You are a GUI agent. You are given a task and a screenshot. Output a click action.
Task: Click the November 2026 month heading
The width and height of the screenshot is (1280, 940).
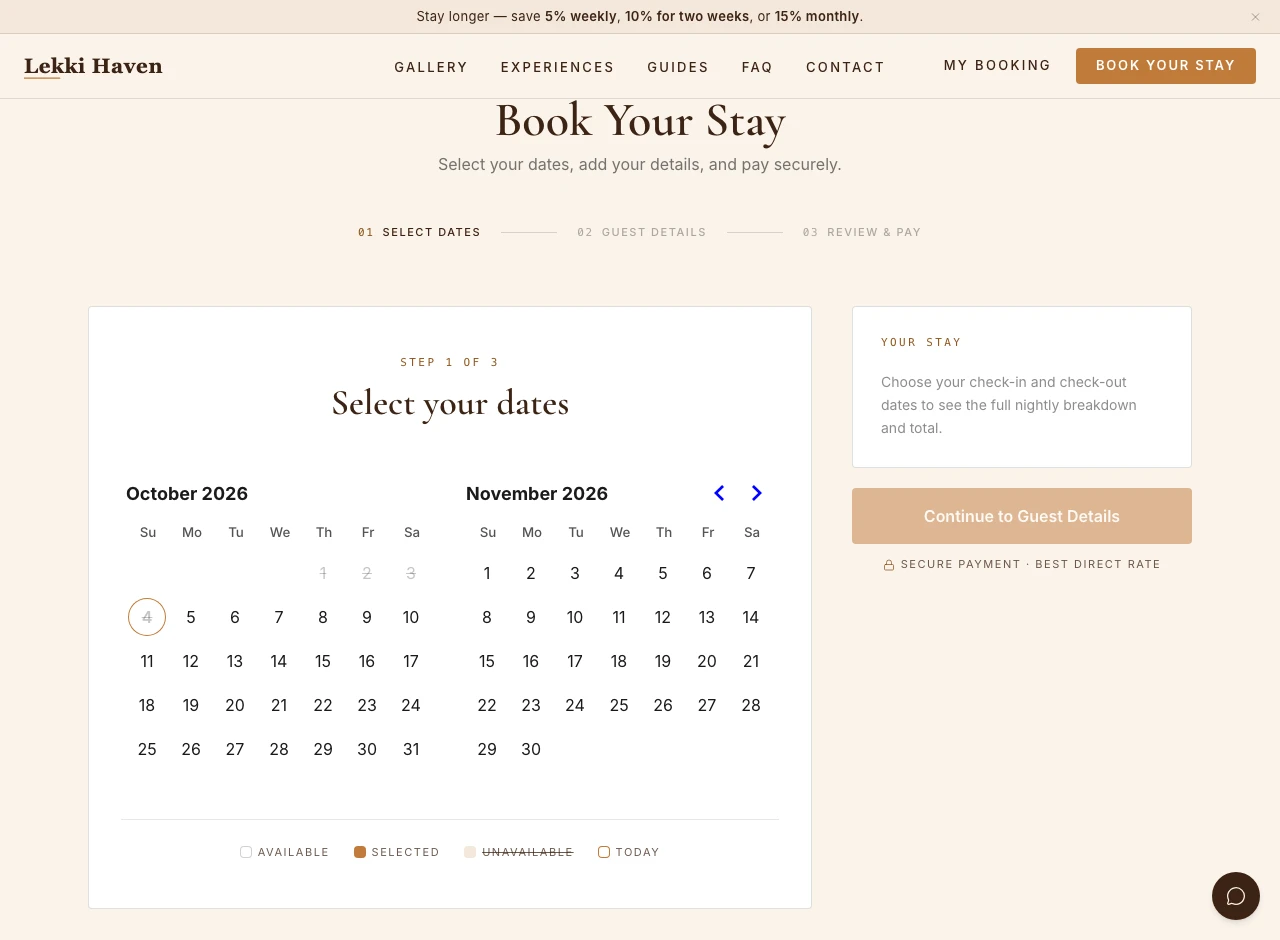tap(537, 493)
